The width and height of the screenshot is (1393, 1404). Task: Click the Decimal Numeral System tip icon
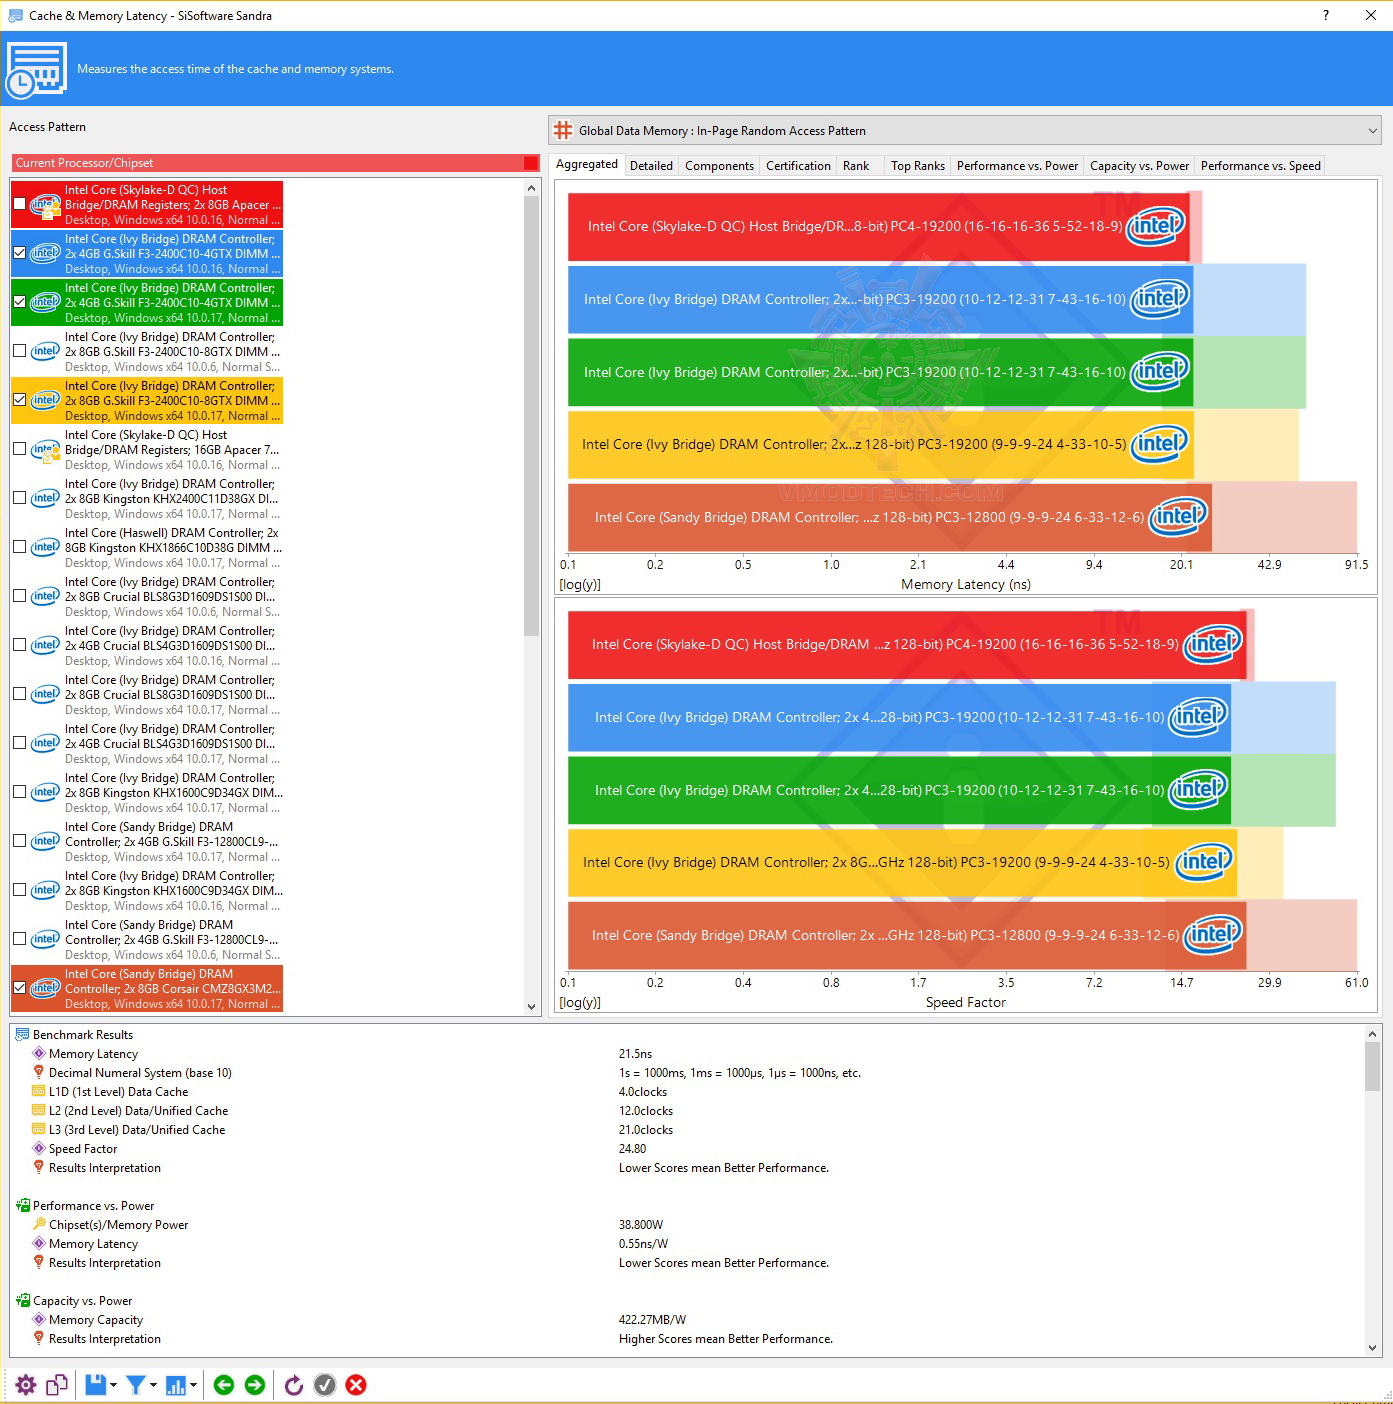(39, 1073)
